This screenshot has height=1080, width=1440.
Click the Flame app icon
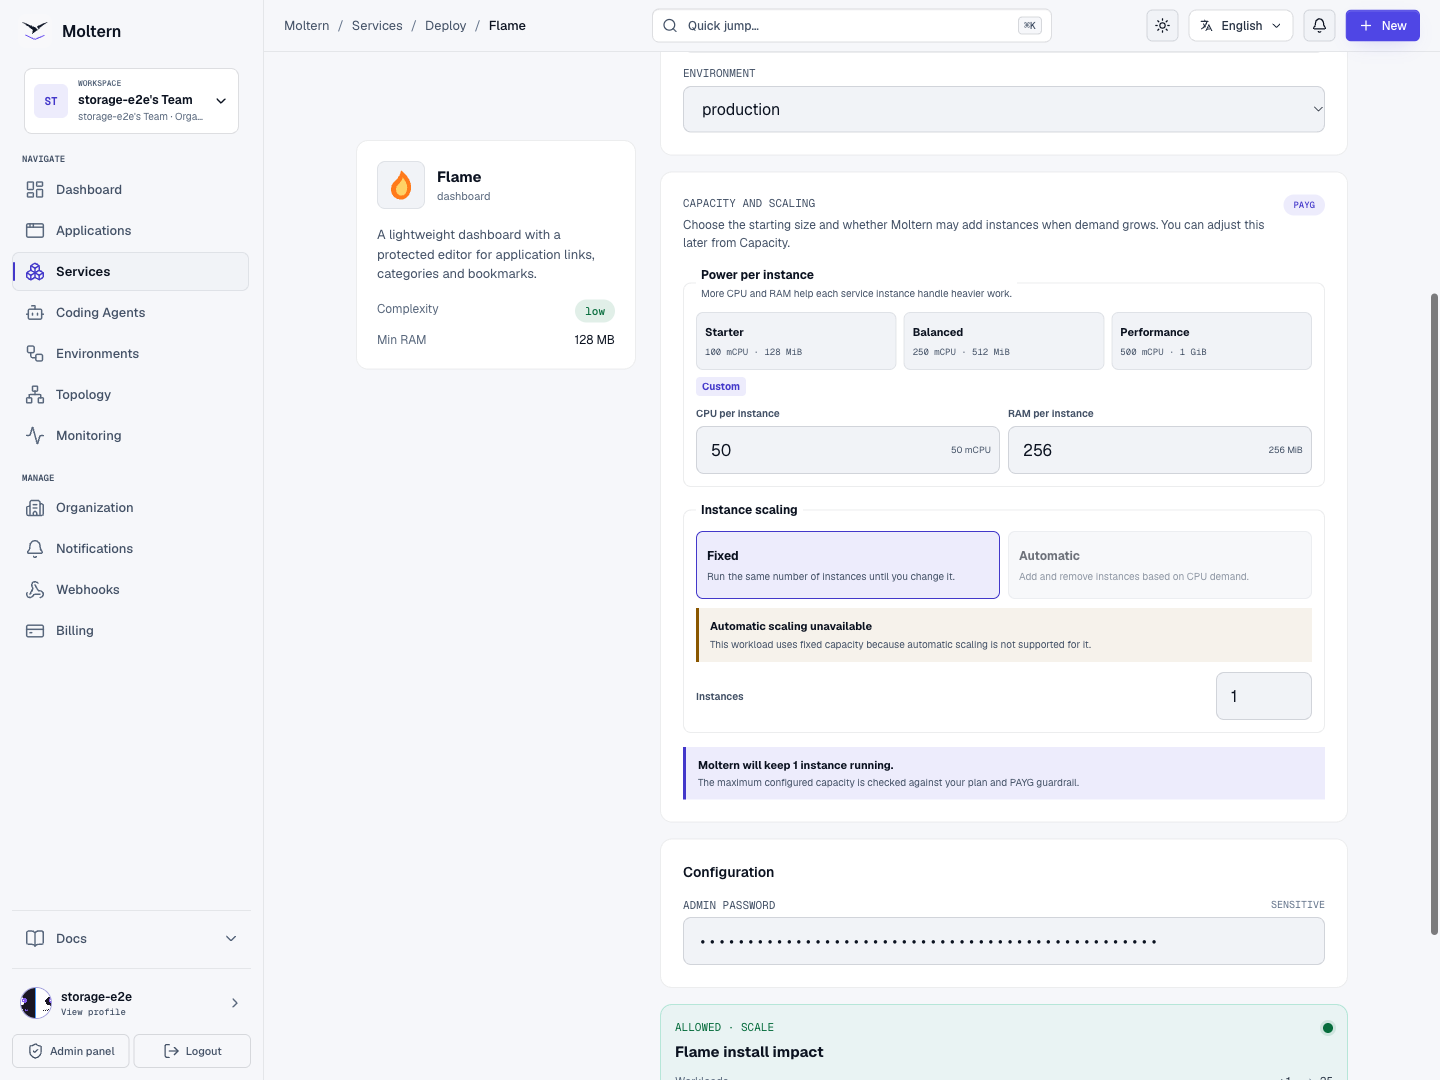click(401, 185)
